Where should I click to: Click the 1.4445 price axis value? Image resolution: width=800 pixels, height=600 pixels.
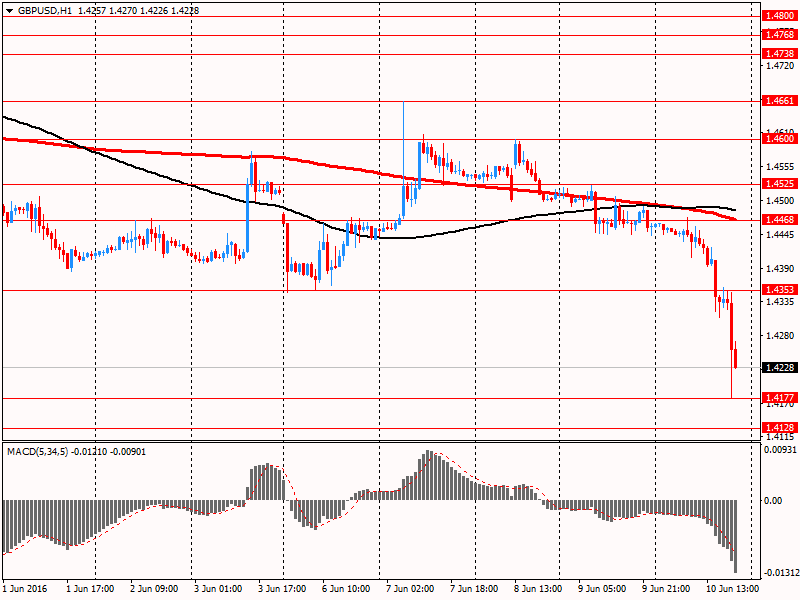[780, 234]
